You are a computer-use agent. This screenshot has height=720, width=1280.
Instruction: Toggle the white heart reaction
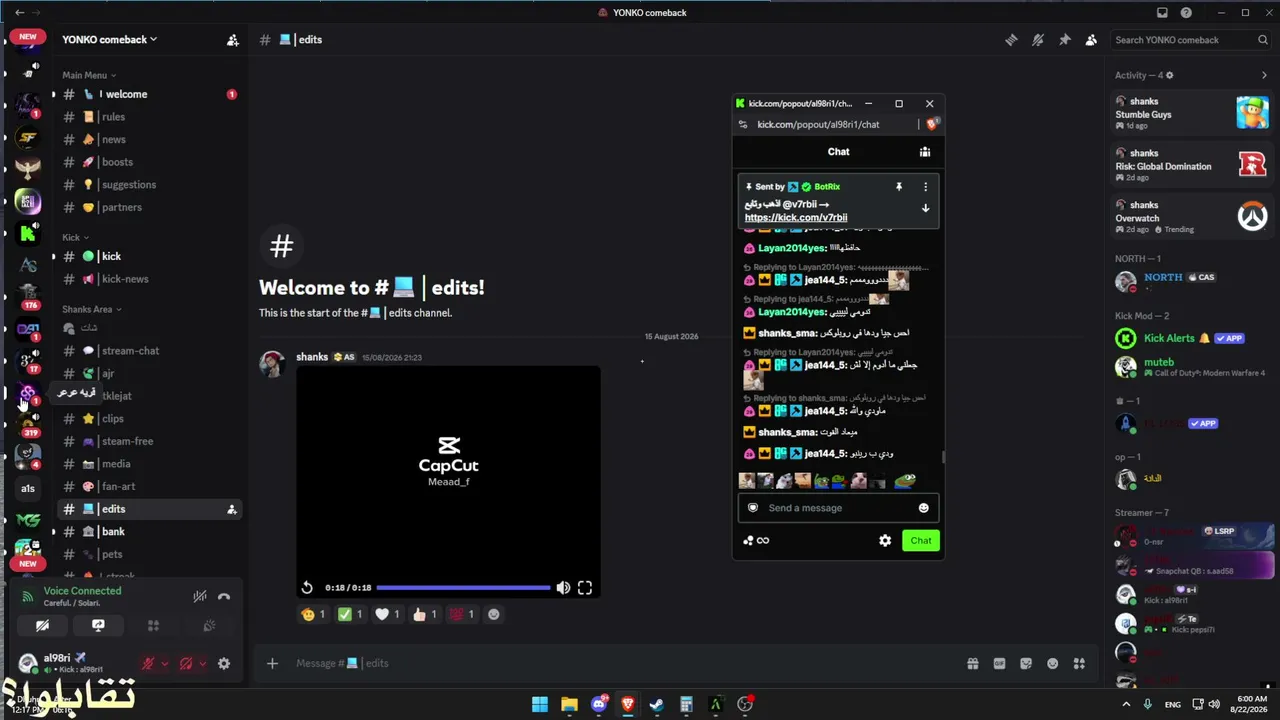pos(387,615)
